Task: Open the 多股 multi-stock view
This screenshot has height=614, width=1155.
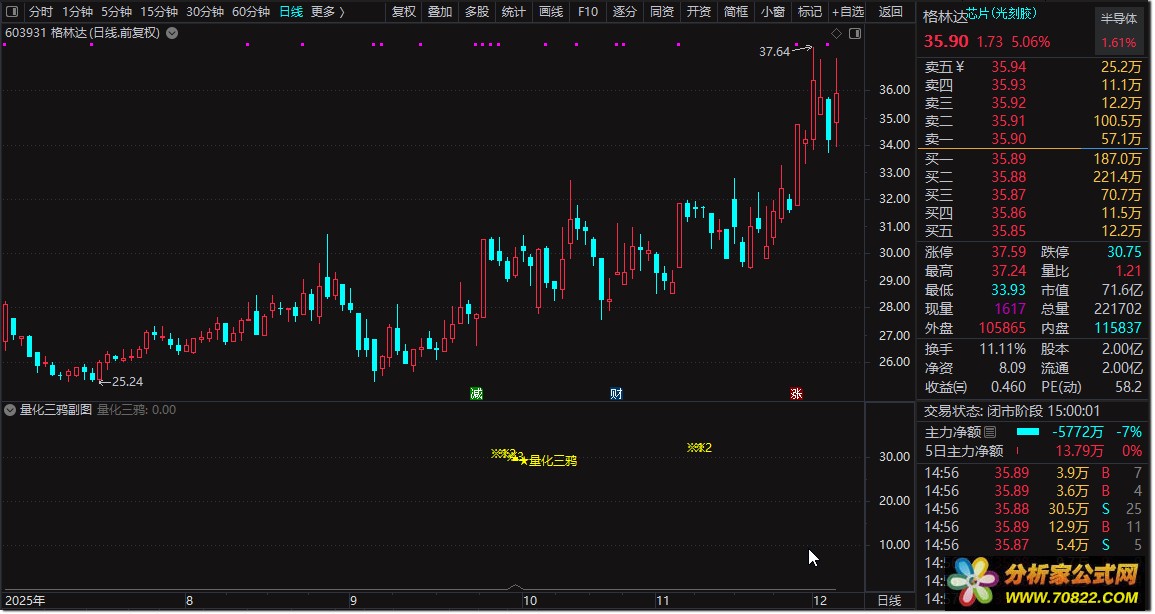Action: [x=477, y=12]
